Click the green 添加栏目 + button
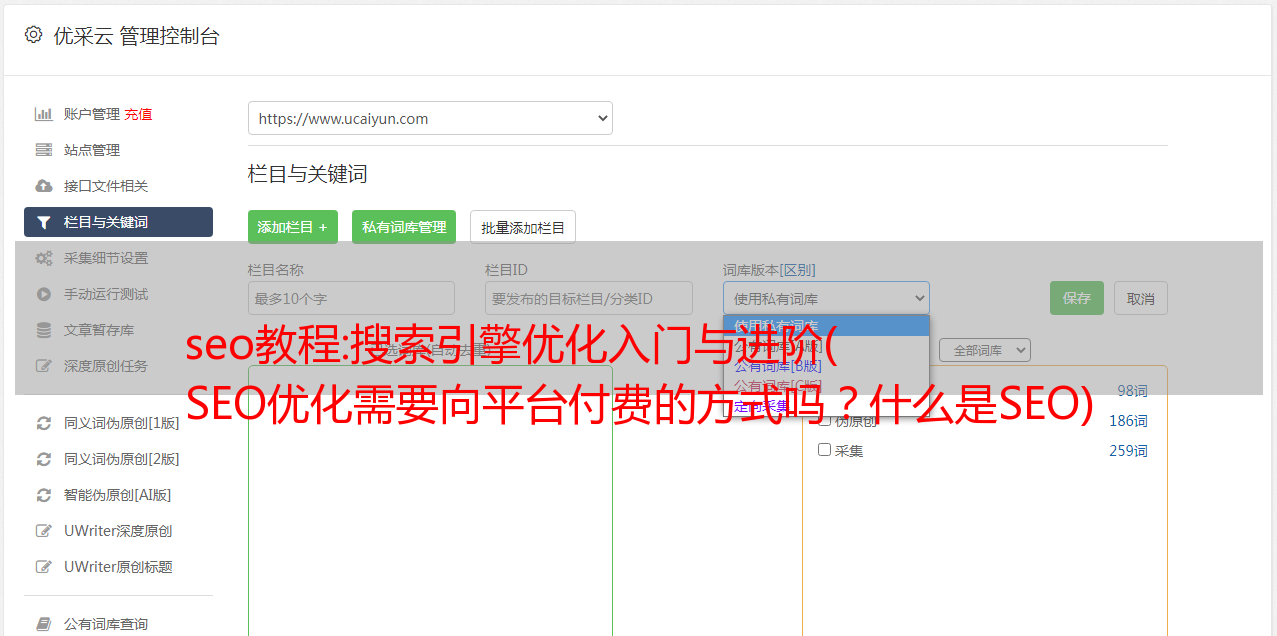1277x636 pixels. point(293,227)
